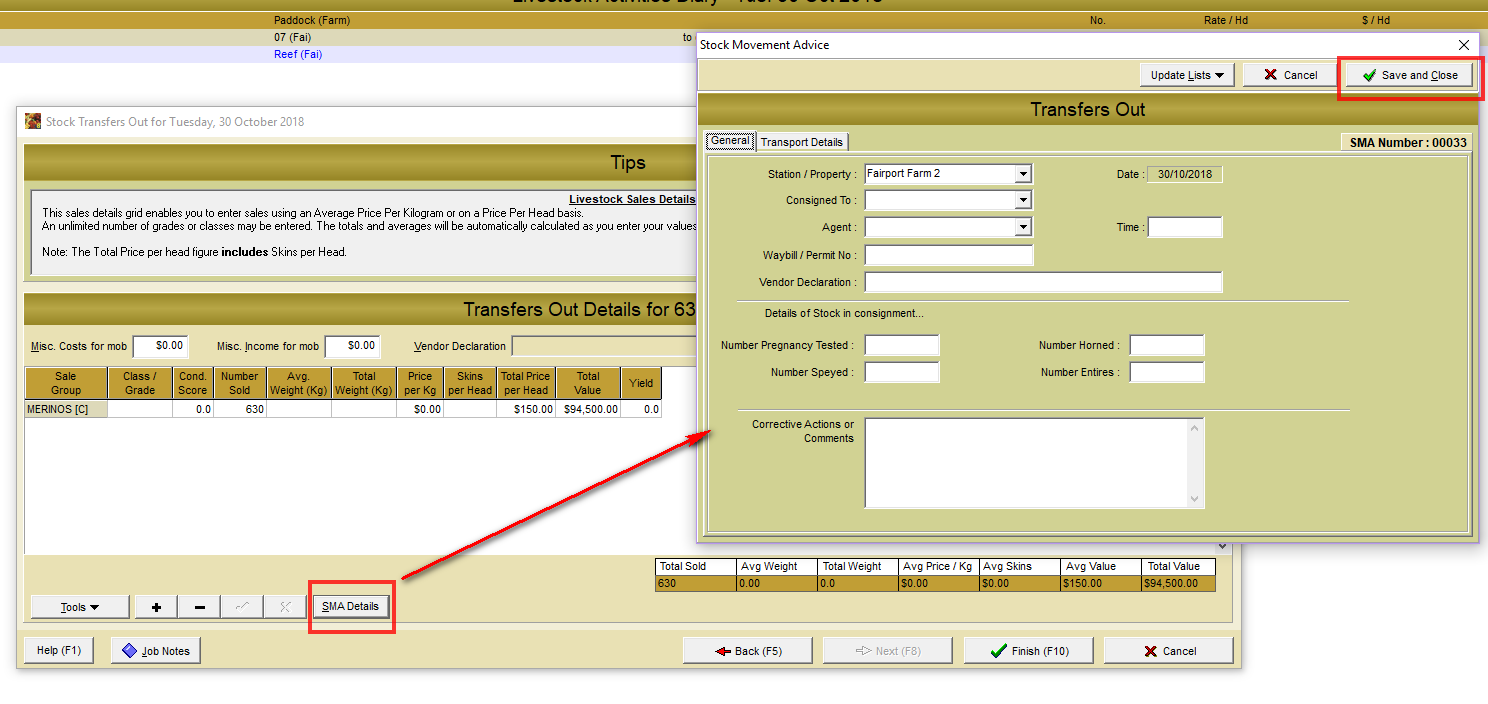
Task: Click the minus remove row button
Action: point(200,607)
